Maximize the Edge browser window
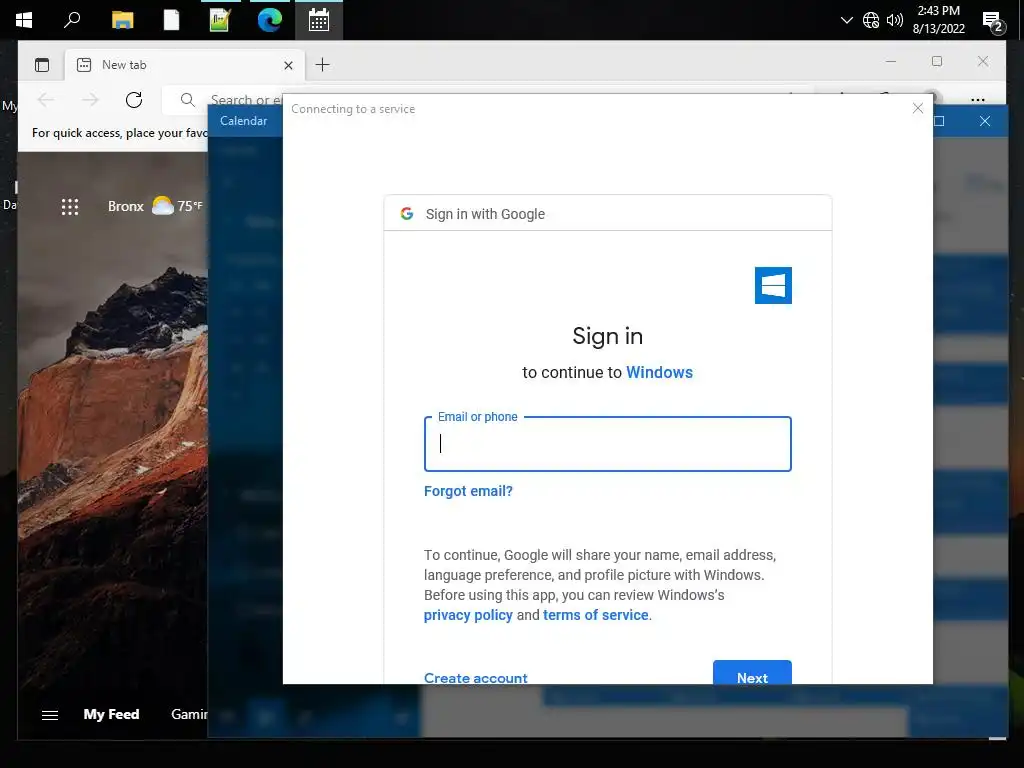The image size is (1024, 768). [x=937, y=61]
